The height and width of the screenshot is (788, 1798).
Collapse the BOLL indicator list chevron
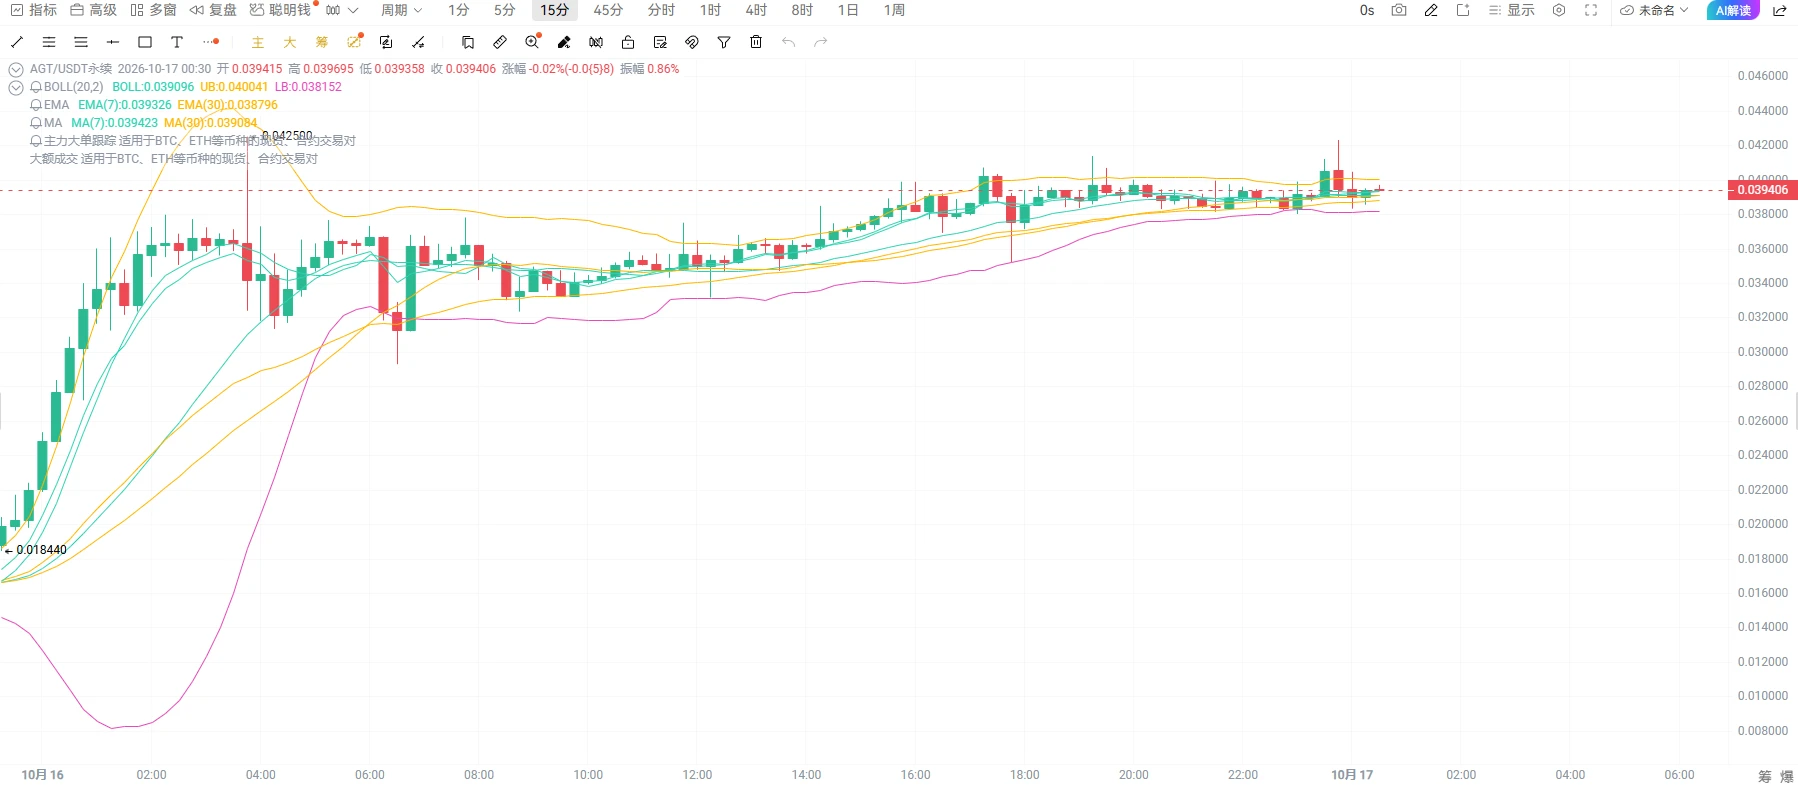click(16, 87)
